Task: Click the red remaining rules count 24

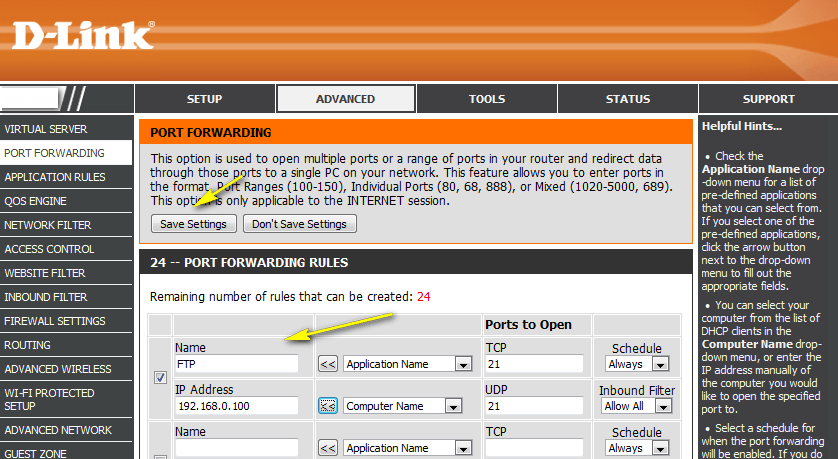Action: pyautogui.click(x=424, y=297)
